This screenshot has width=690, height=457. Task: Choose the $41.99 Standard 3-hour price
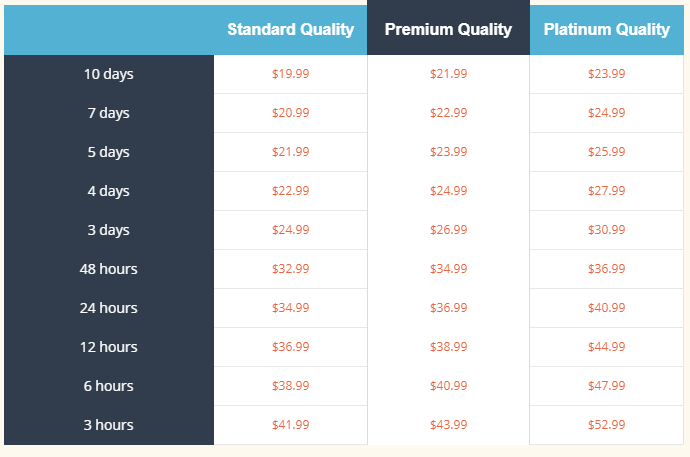290,425
